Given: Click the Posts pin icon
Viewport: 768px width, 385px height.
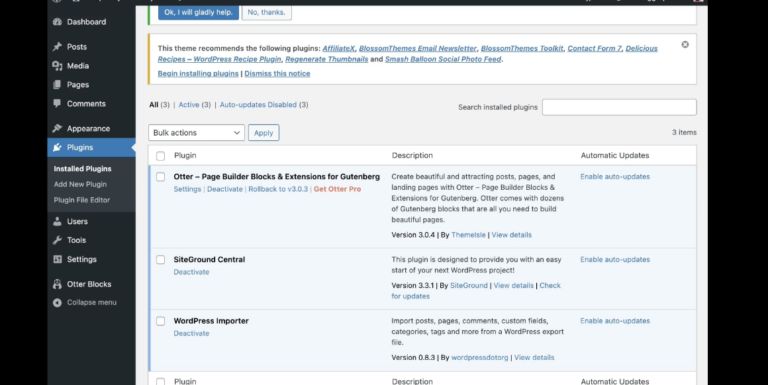Looking at the screenshot, I should click(57, 47).
